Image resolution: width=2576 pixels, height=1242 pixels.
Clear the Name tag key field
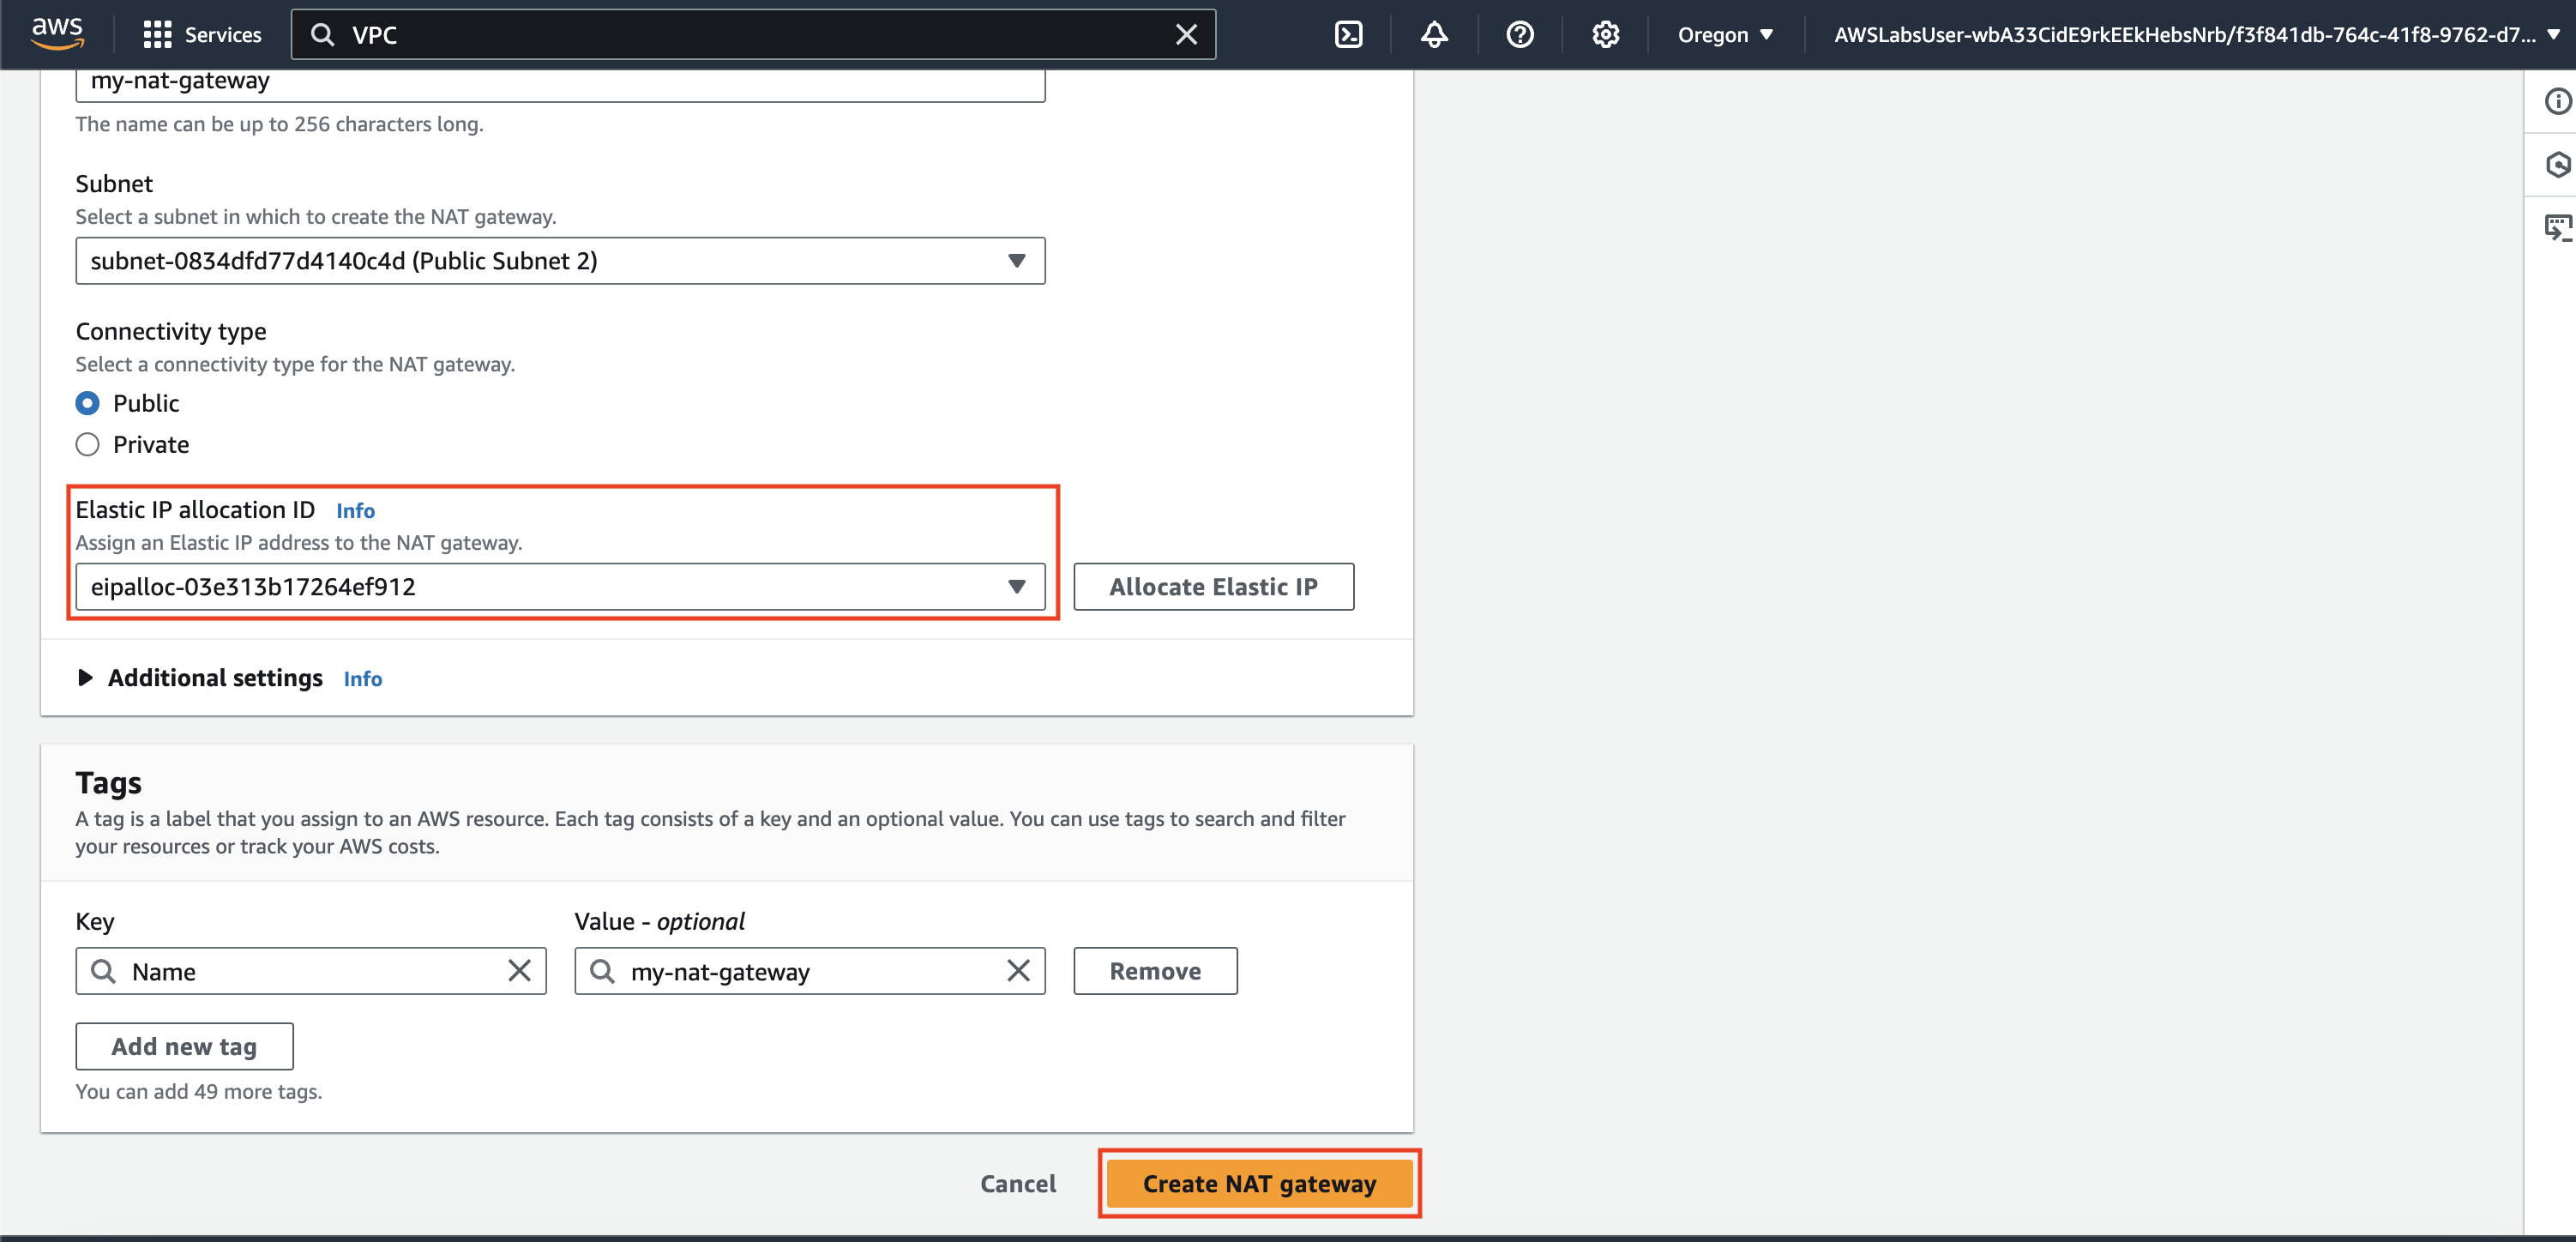coord(519,970)
